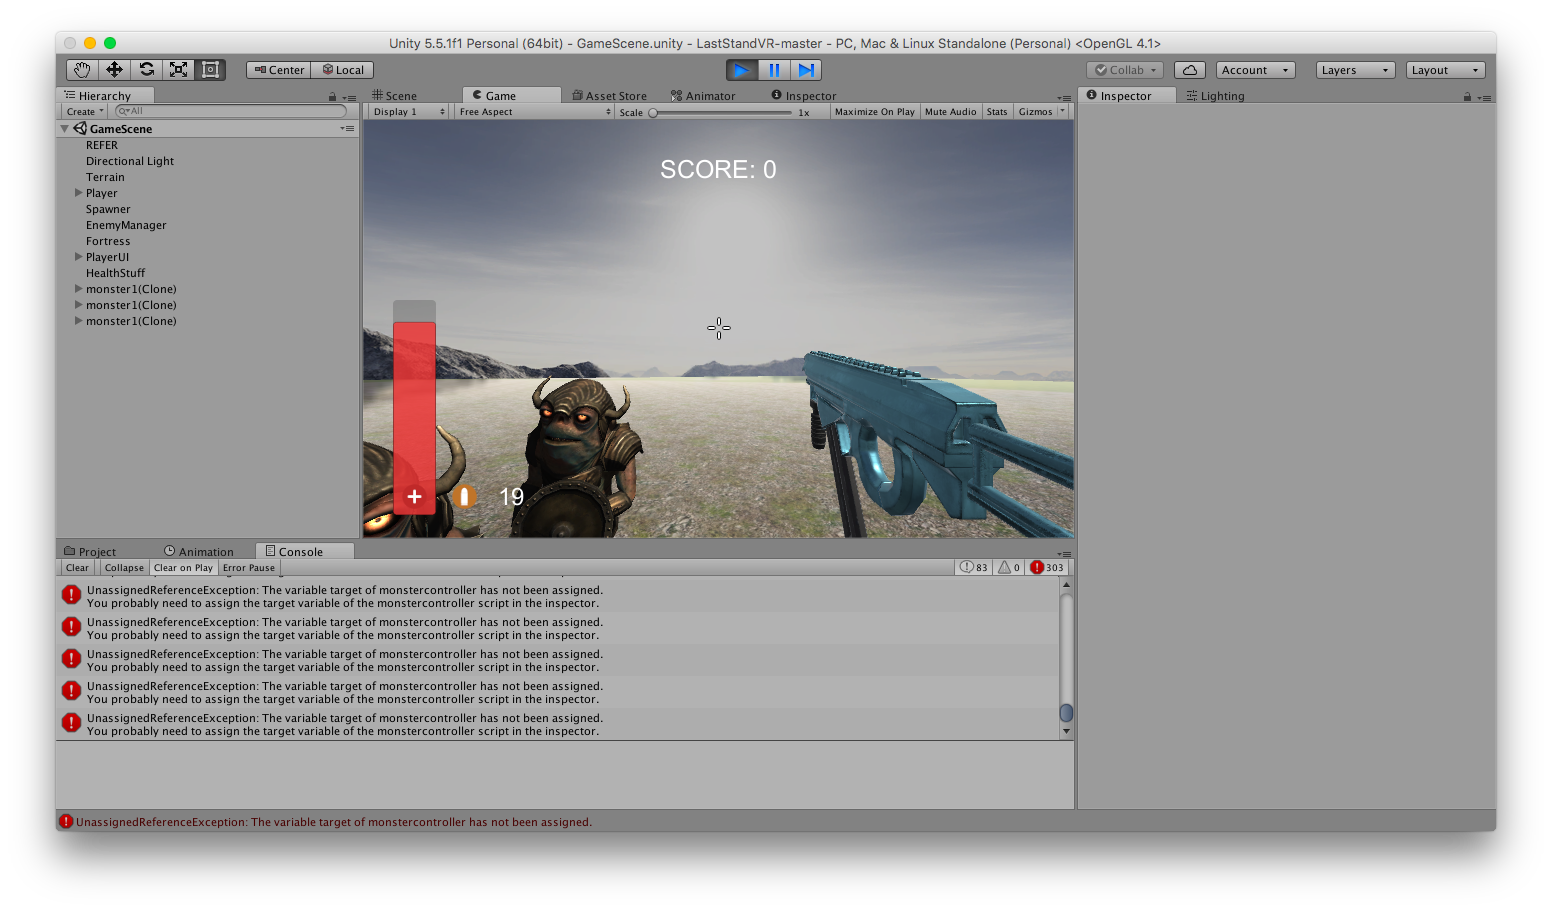
Task: Select the Hand tool
Action: pyautogui.click(x=82, y=70)
